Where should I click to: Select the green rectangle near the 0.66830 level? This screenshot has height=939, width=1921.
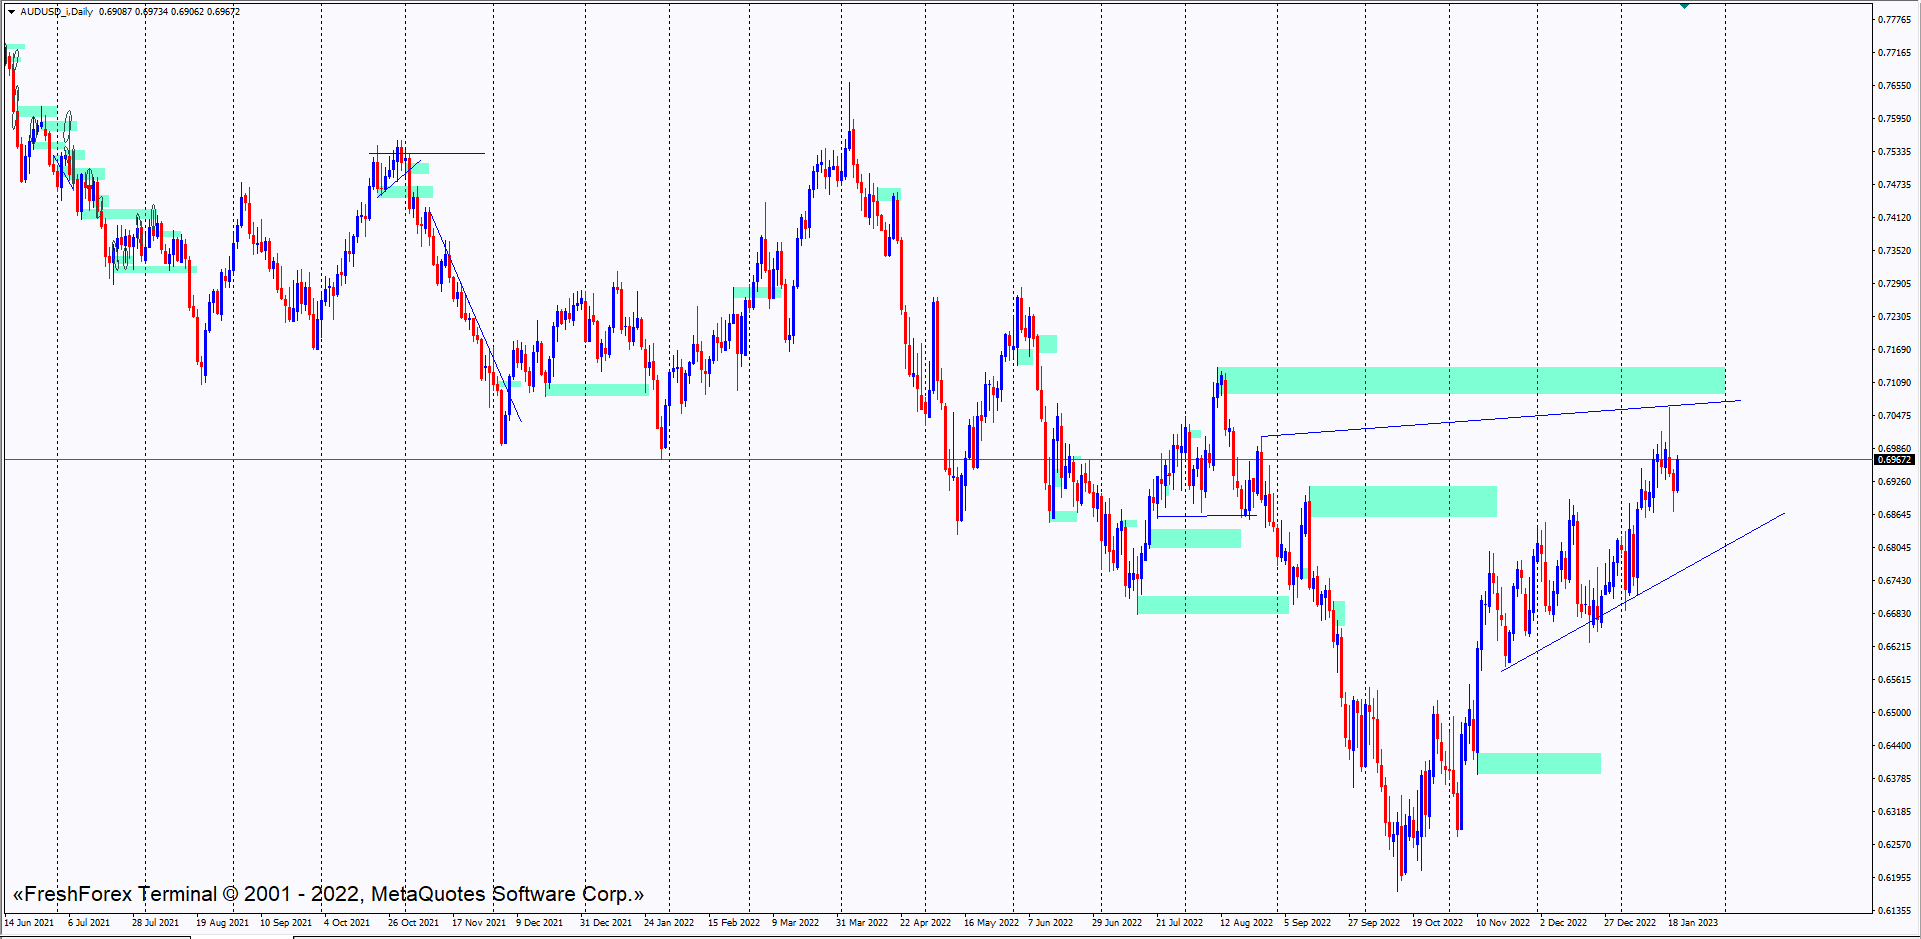coord(1212,605)
